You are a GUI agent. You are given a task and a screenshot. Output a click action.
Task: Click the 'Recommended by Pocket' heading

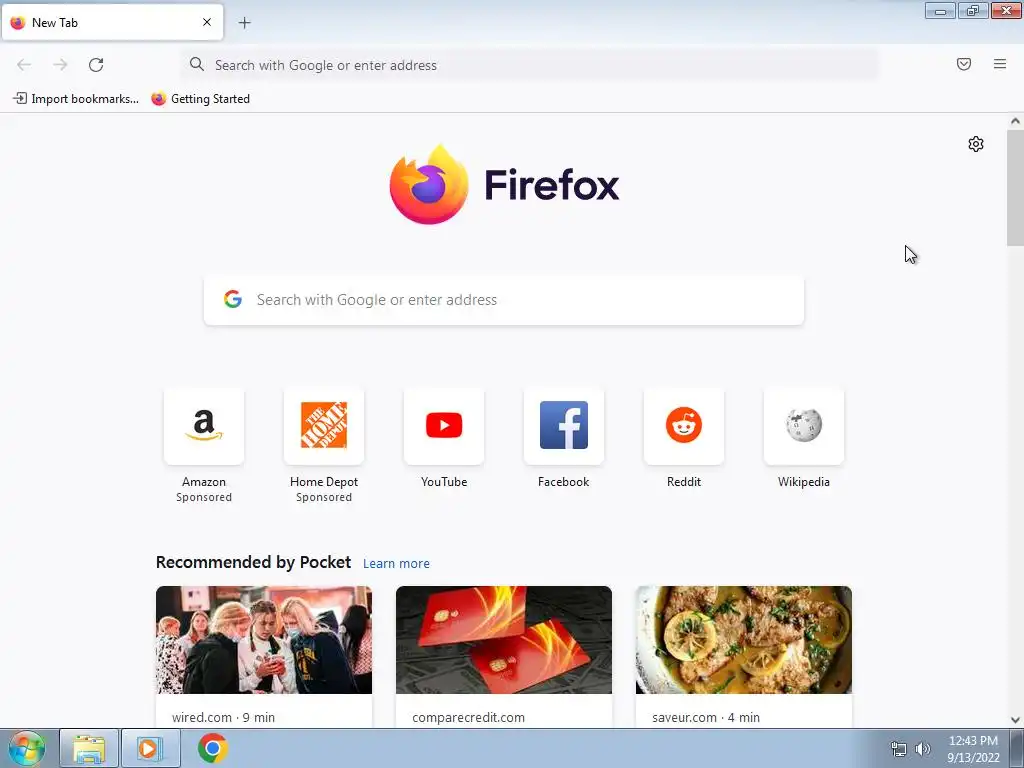point(253,562)
